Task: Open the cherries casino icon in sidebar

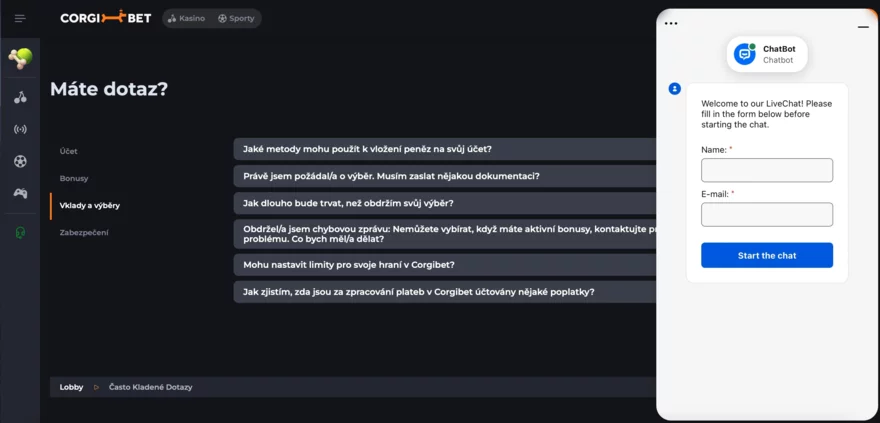Action: pyautogui.click(x=20, y=97)
